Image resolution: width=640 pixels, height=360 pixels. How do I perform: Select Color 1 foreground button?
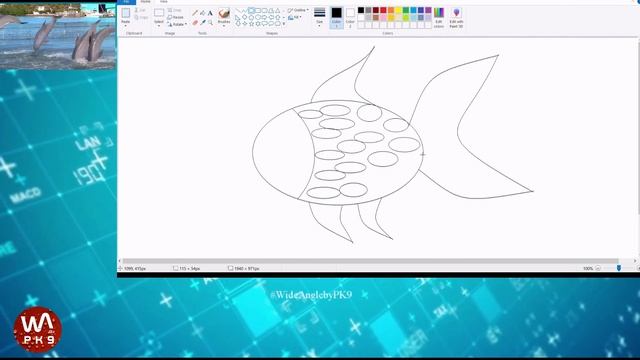coord(336,17)
